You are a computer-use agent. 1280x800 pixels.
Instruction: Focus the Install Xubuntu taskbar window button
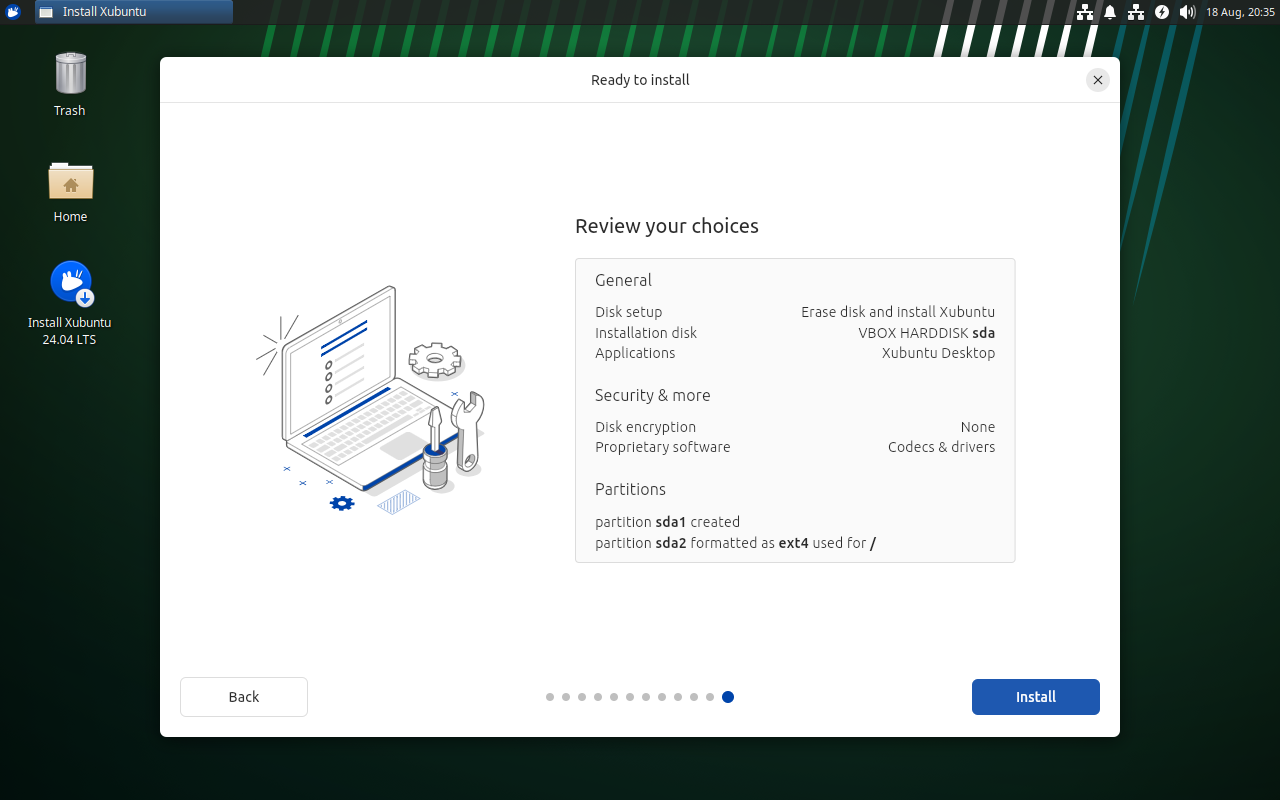(x=134, y=12)
